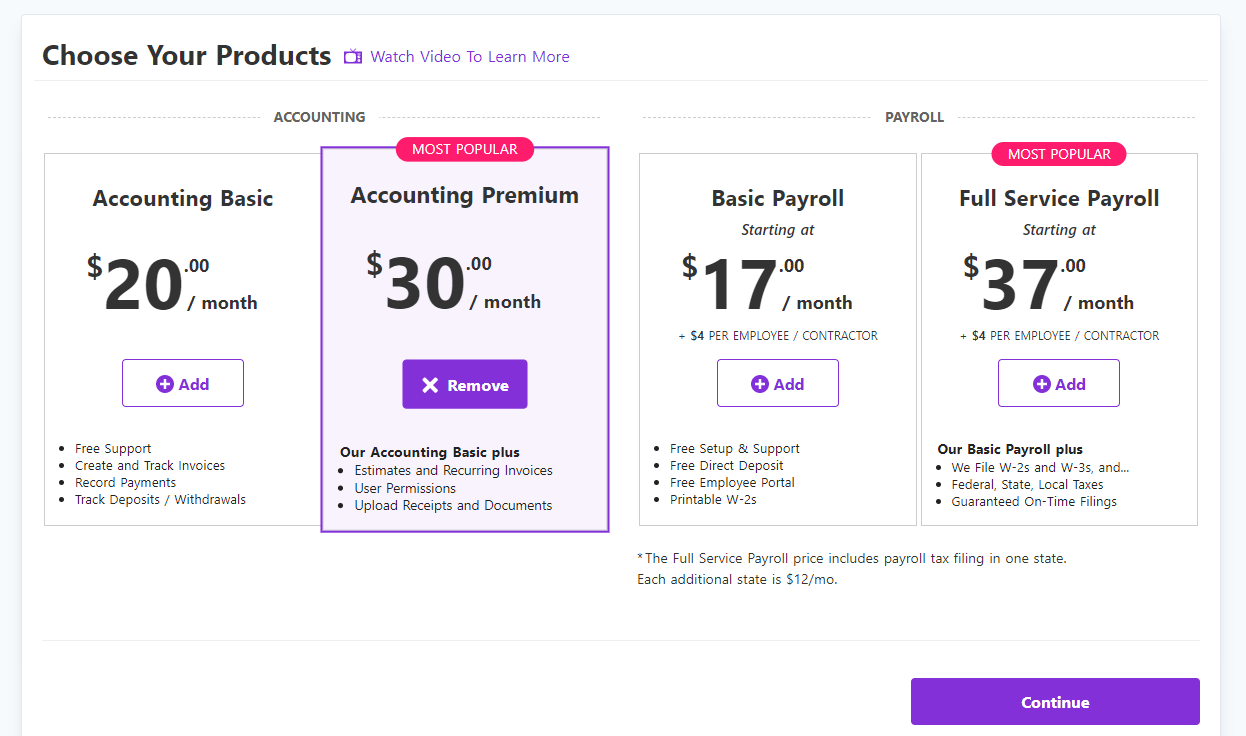
Task: Add the Full Service Payroll product
Action: point(1059,383)
